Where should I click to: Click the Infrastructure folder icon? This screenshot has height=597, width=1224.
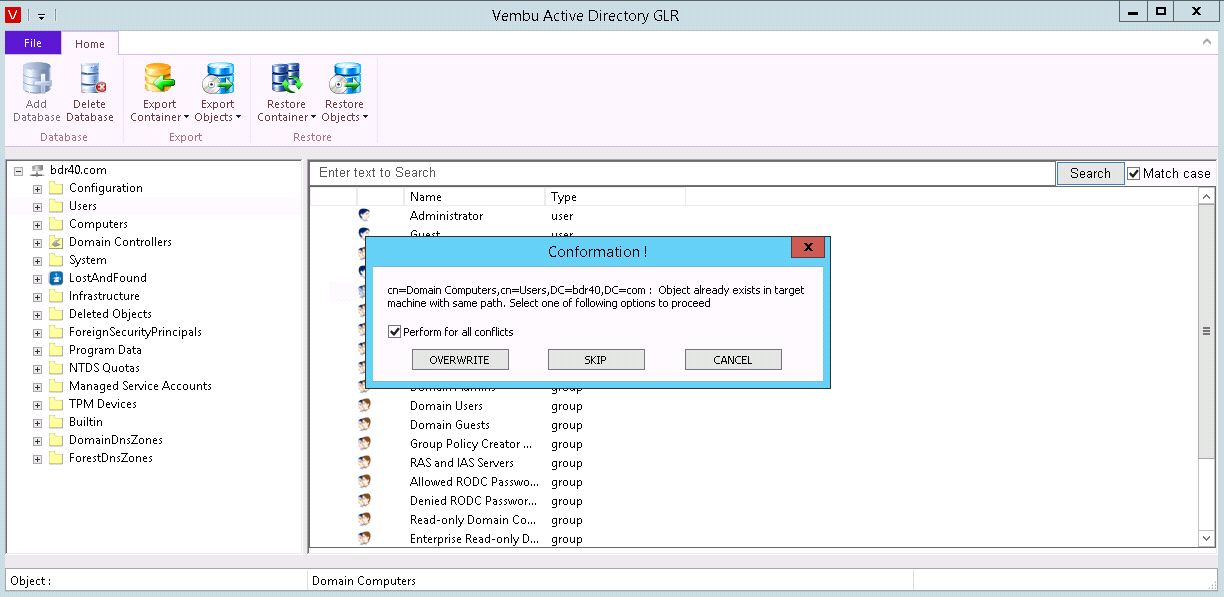[x=56, y=296]
